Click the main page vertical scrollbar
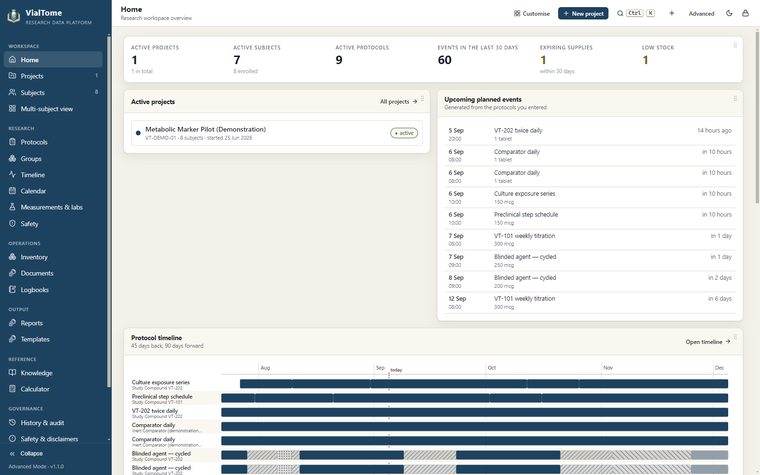The image size is (760, 475). 757,116
